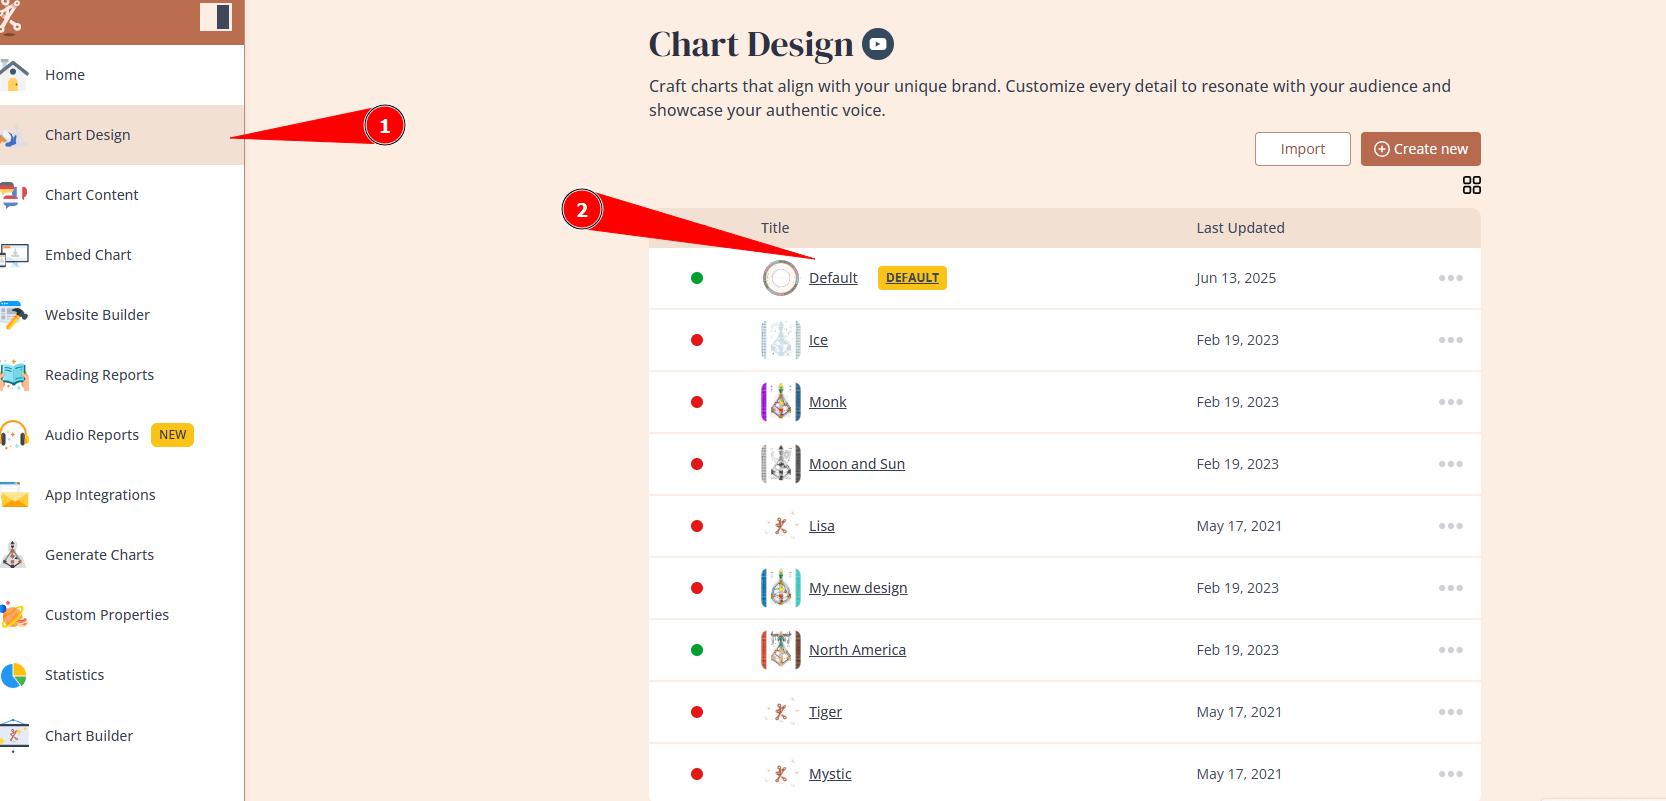Click the Audio Reports headphones icon
1666x801 pixels.
pyautogui.click(x=14, y=435)
